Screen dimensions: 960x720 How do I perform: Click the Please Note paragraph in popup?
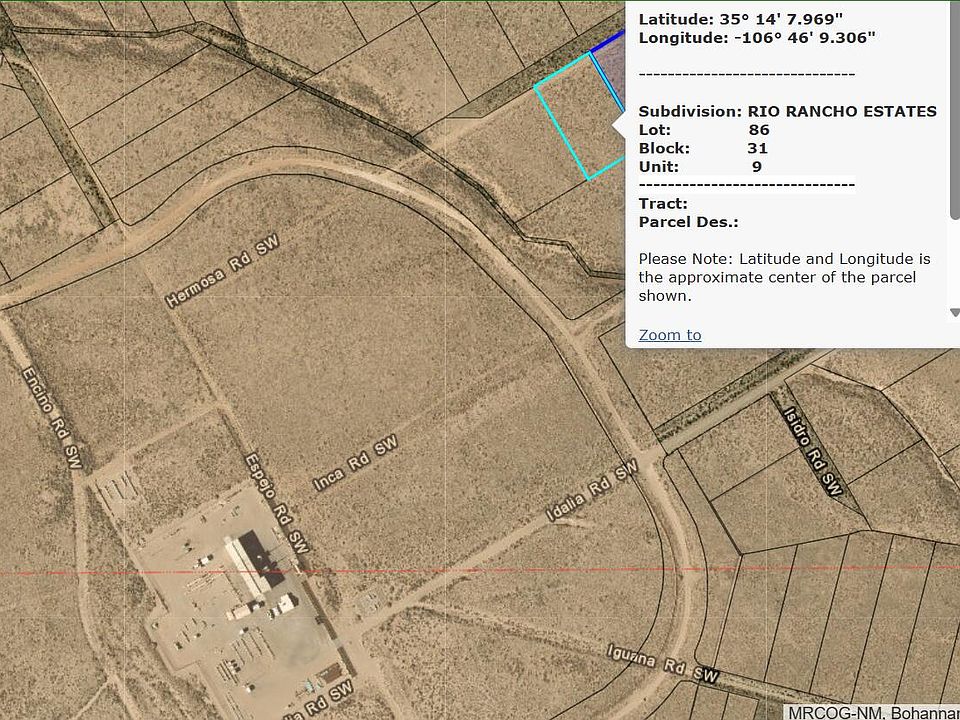(785, 277)
